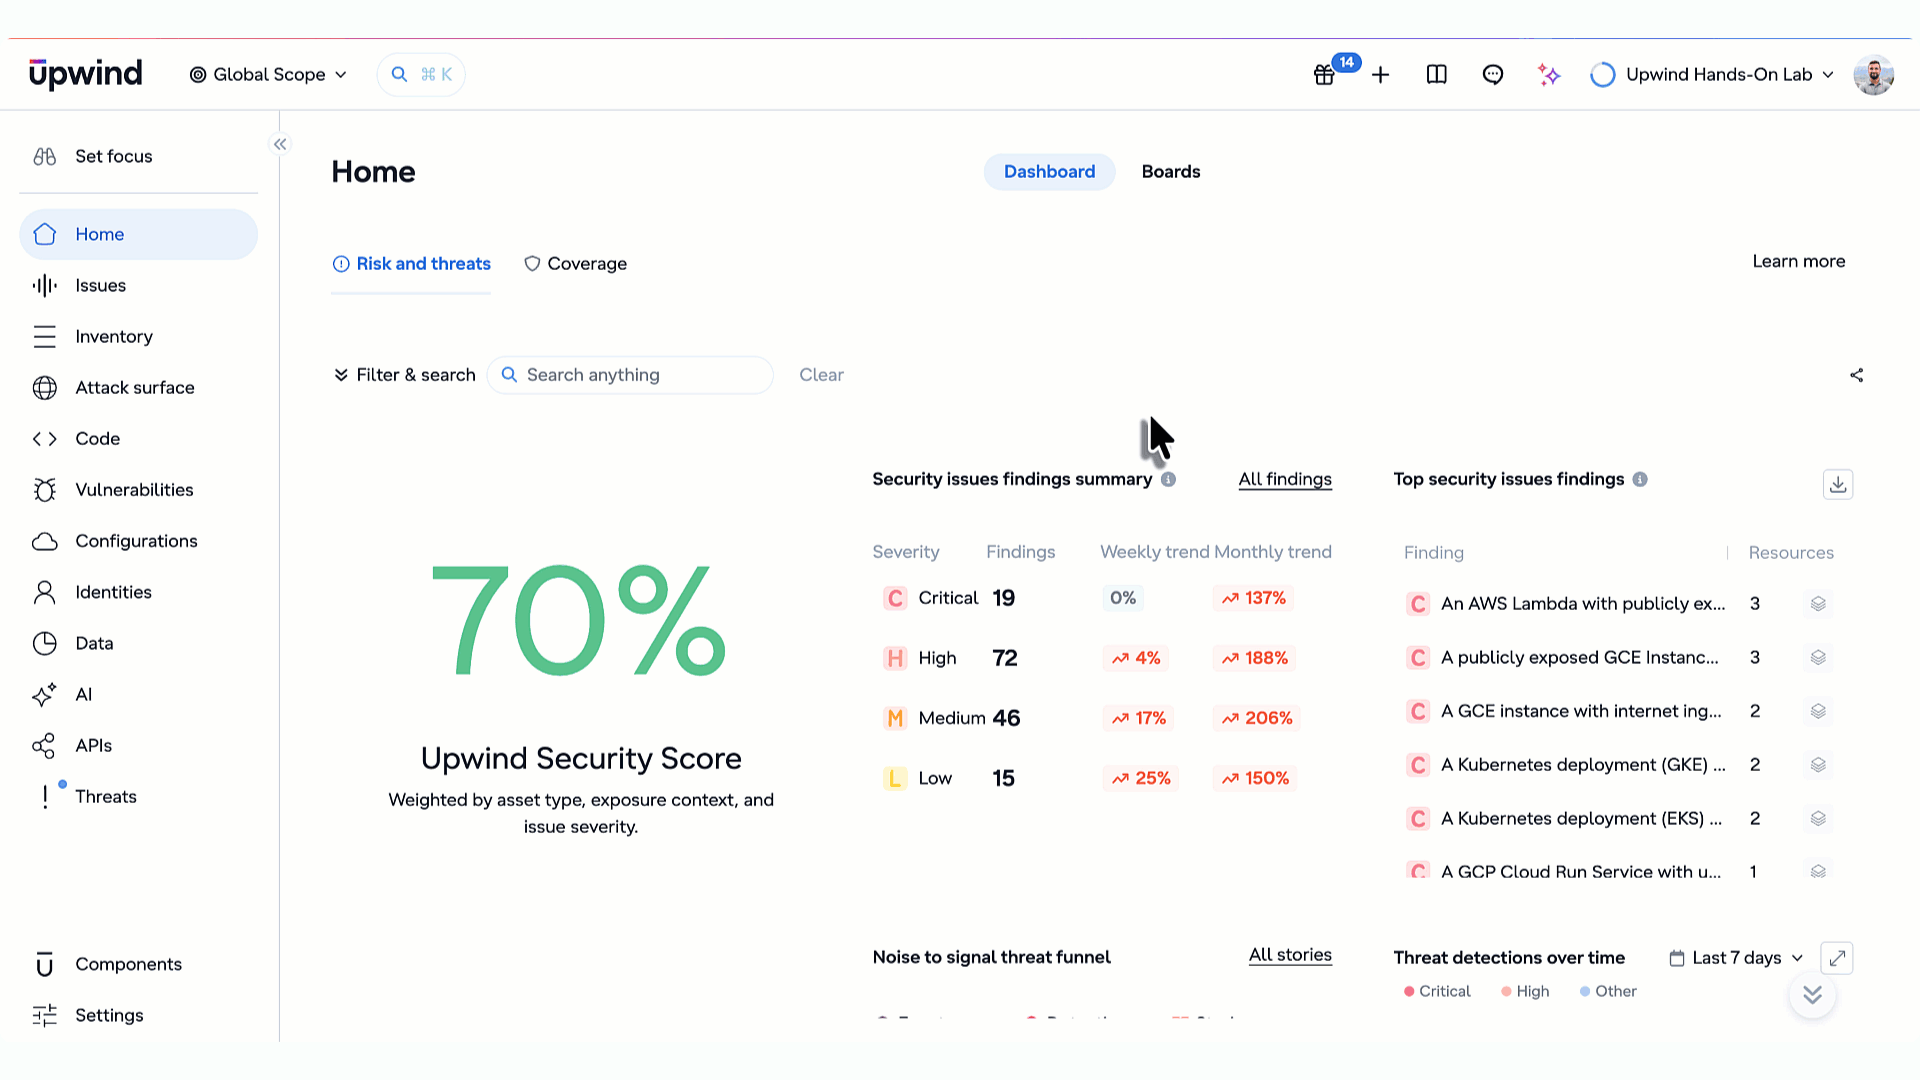The image size is (1920, 1080).
Task: Expand Filter & search options
Action: click(x=404, y=375)
